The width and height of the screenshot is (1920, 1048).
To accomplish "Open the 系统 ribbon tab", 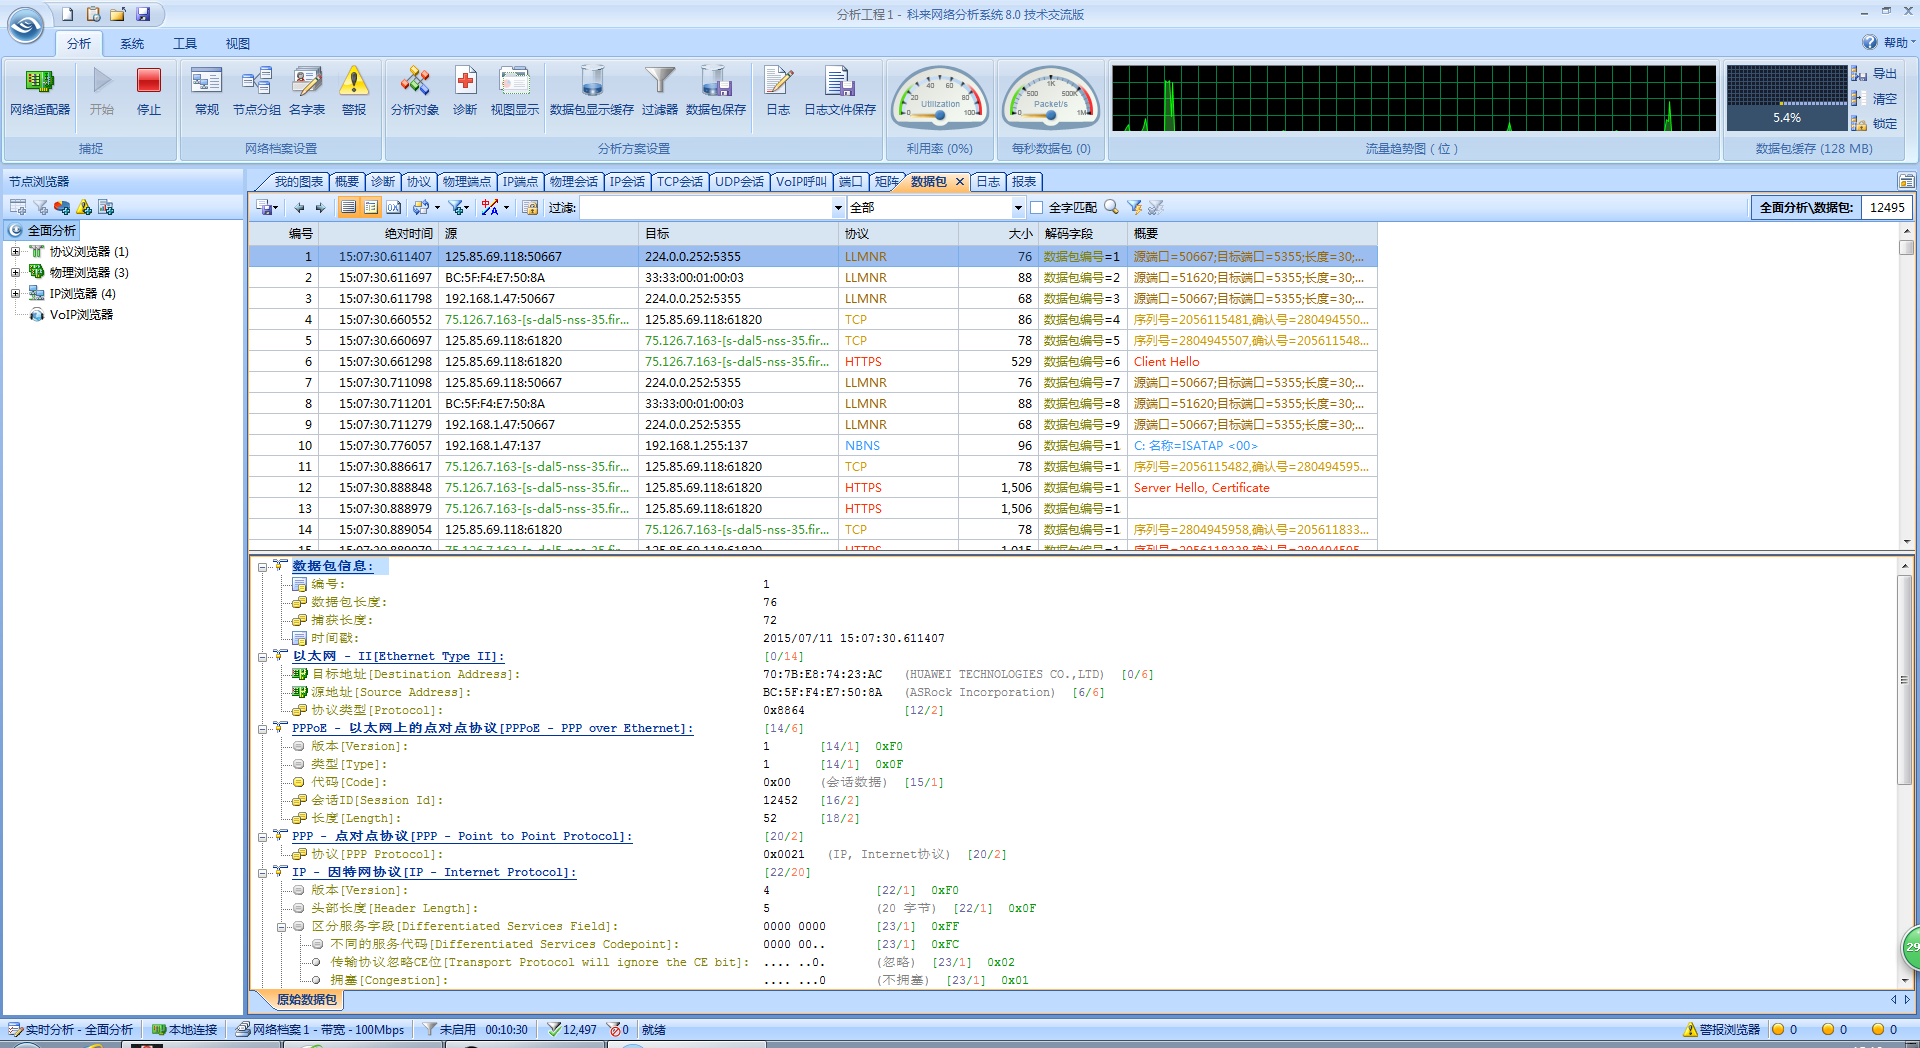I will (x=132, y=44).
